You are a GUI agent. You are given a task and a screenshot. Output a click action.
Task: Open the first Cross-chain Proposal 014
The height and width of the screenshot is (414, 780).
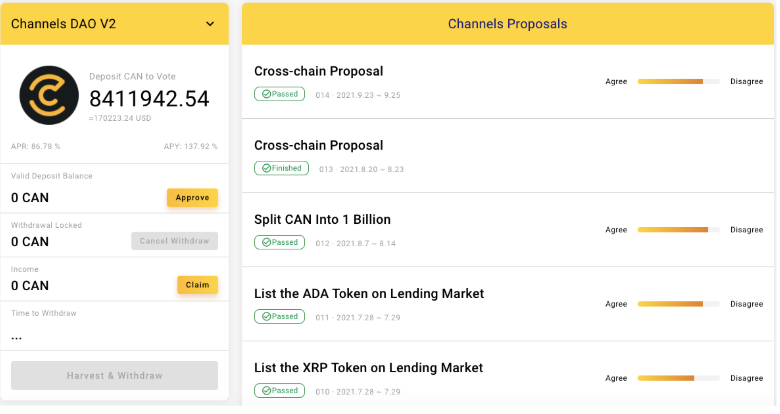[319, 71]
